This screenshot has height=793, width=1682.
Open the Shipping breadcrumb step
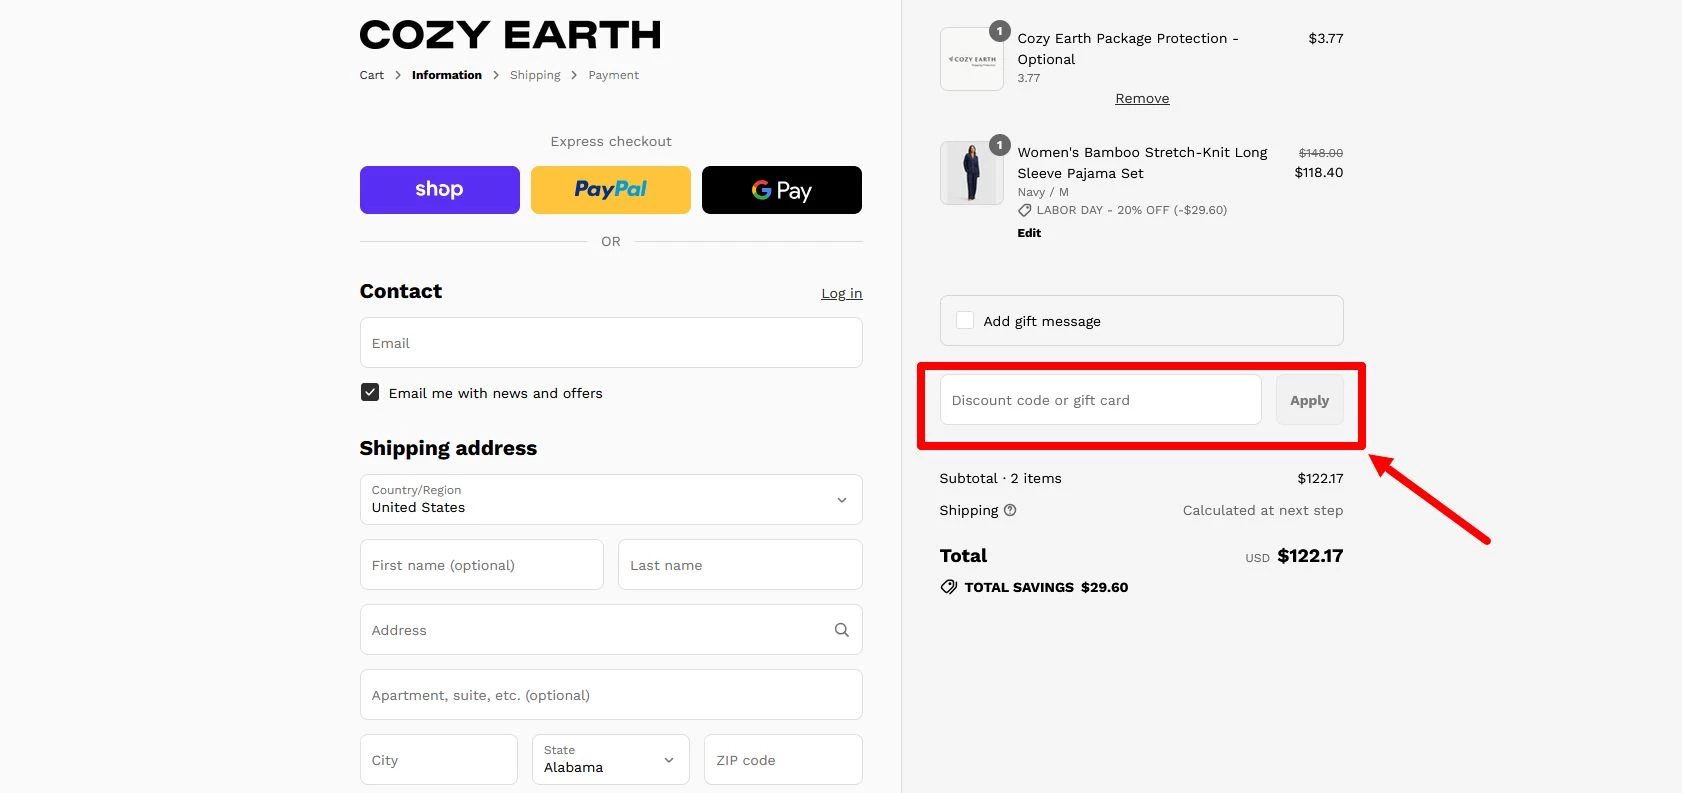[x=535, y=75]
